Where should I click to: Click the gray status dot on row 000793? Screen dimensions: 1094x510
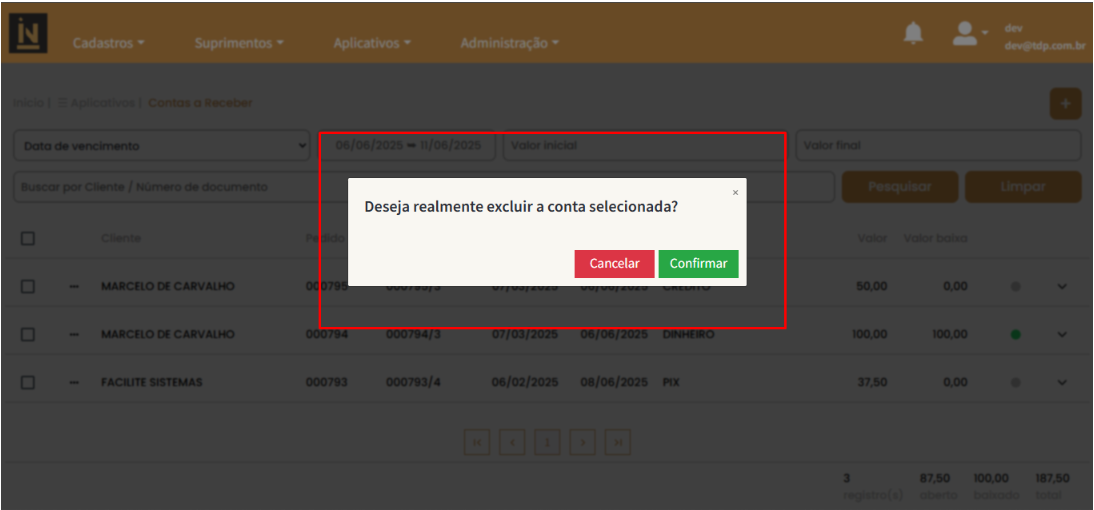[1016, 383]
